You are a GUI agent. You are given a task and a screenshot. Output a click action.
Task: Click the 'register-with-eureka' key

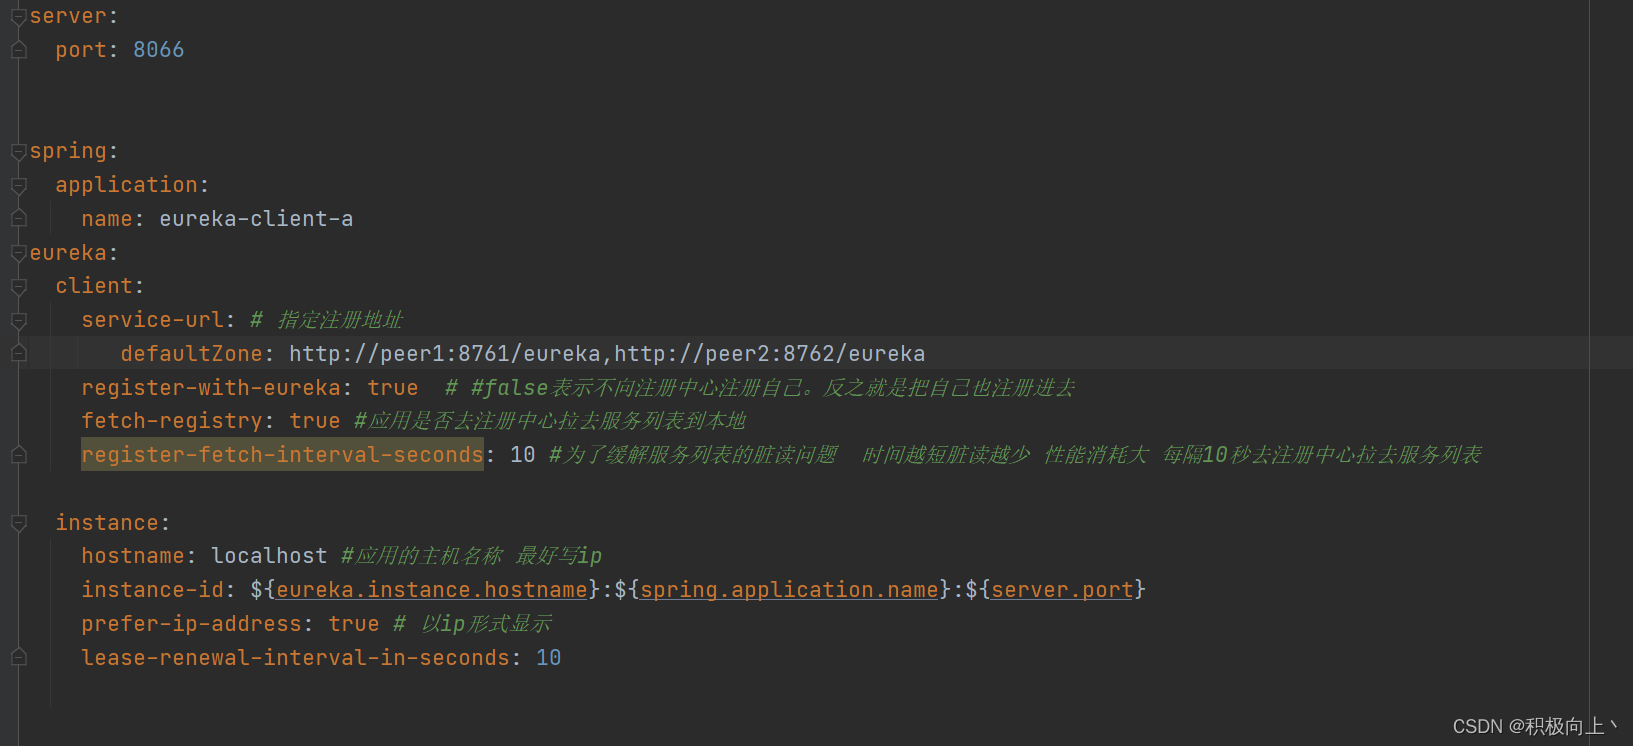pyautogui.click(x=211, y=388)
